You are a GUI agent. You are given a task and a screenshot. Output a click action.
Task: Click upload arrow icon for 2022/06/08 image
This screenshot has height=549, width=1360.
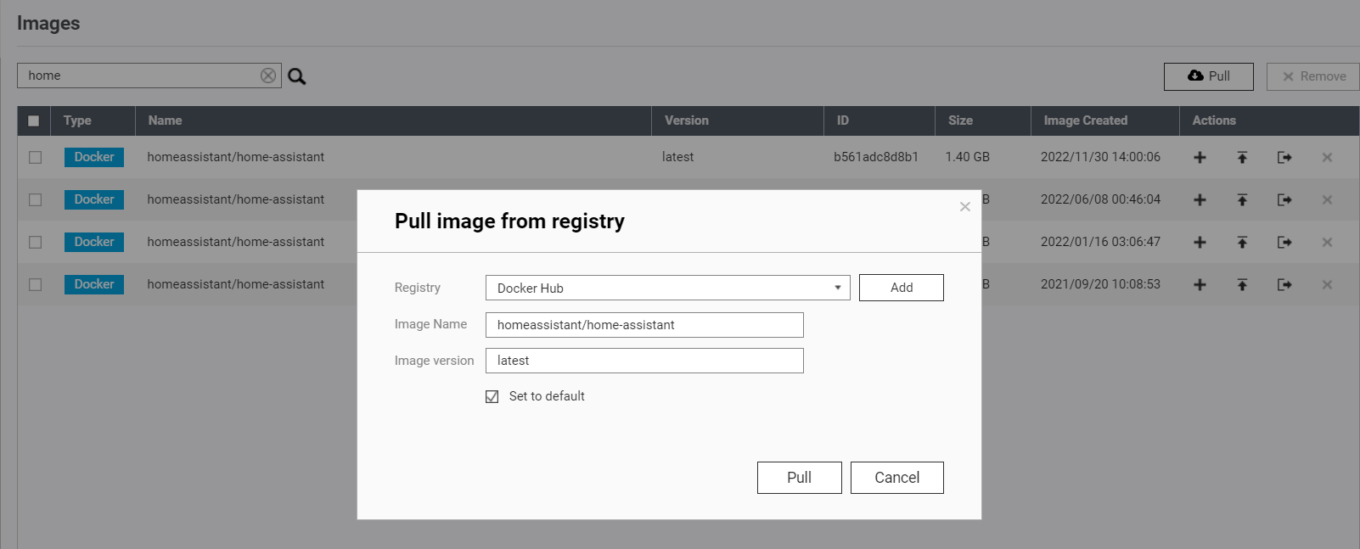1242,200
